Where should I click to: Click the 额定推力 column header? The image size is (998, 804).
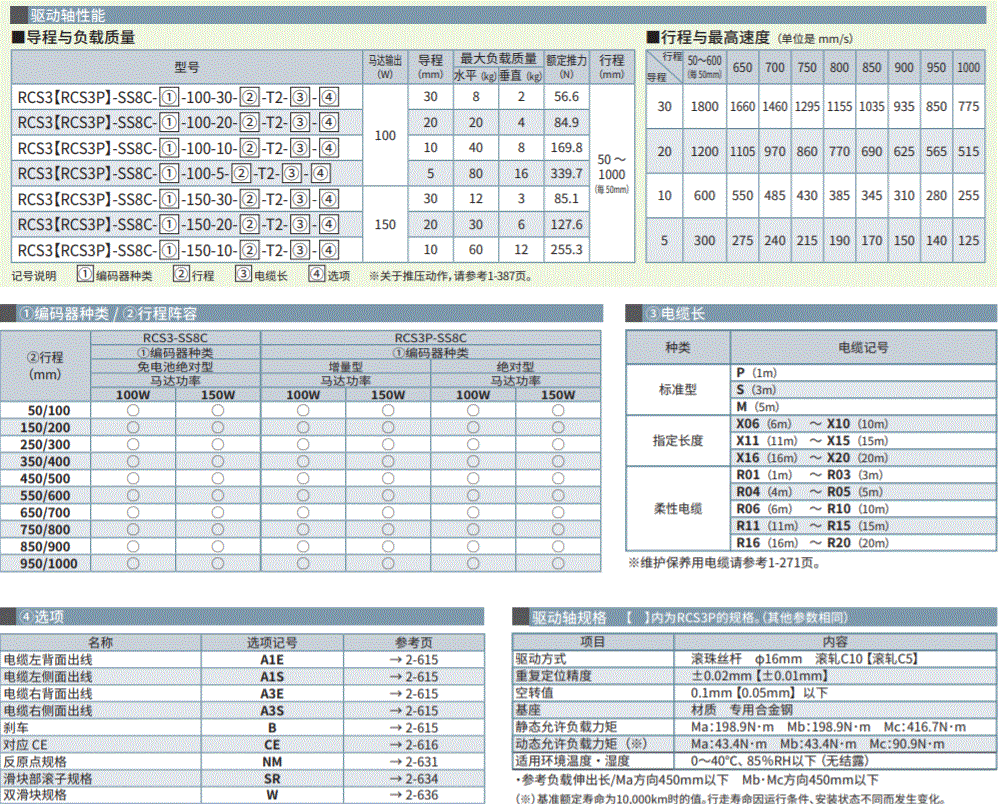pos(566,67)
